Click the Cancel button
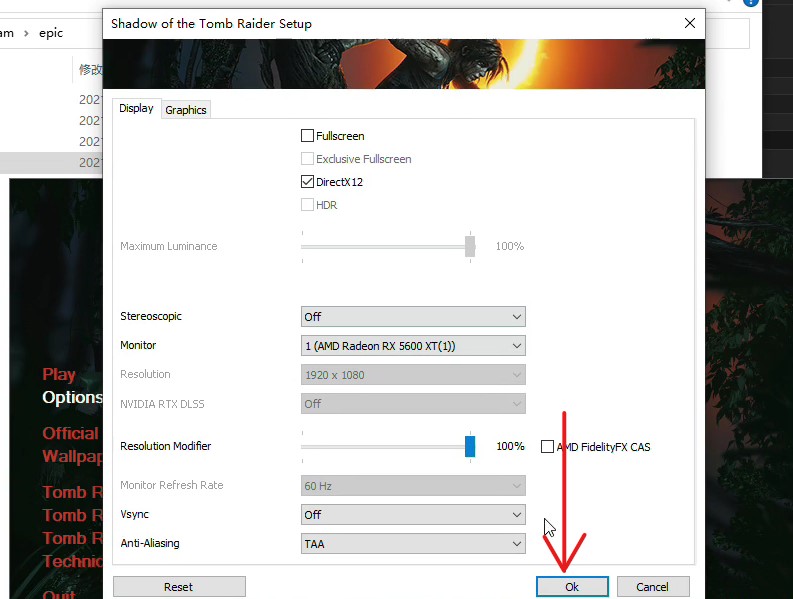 point(652,587)
